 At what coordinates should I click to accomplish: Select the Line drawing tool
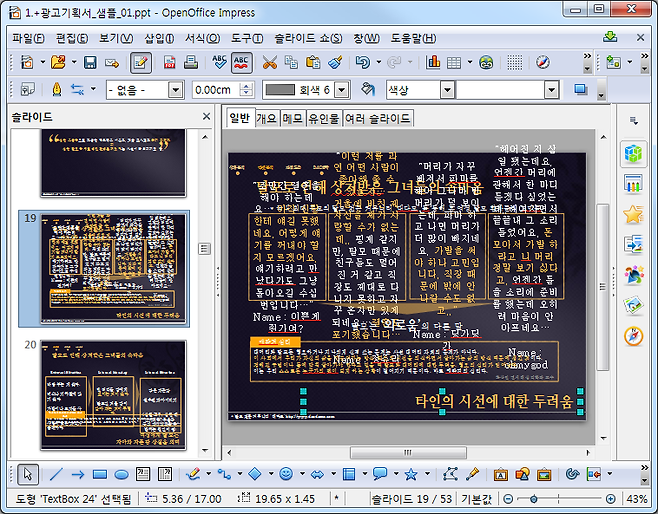(x=56, y=474)
